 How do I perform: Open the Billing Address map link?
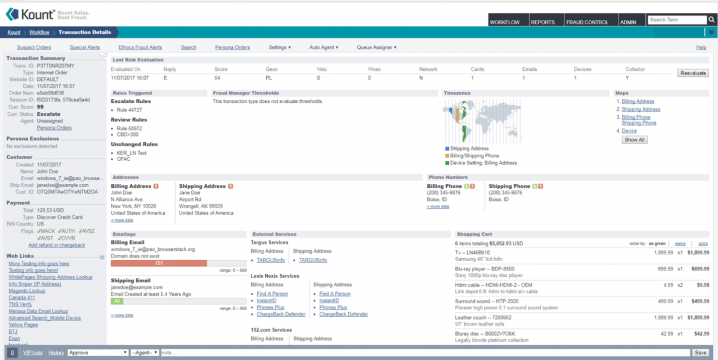(638, 101)
